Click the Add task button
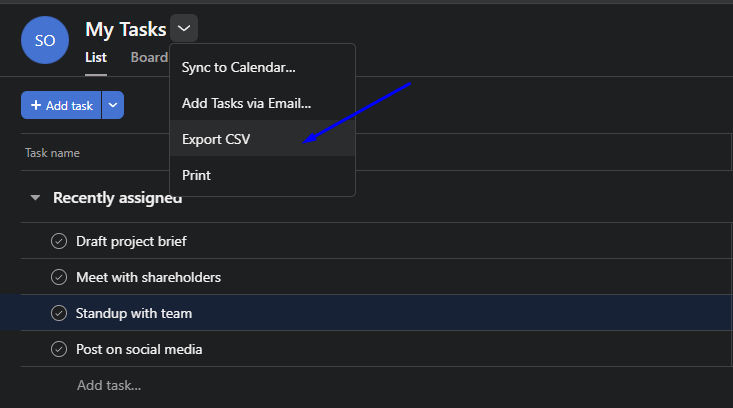Image resolution: width=733 pixels, height=408 pixels. point(62,105)
